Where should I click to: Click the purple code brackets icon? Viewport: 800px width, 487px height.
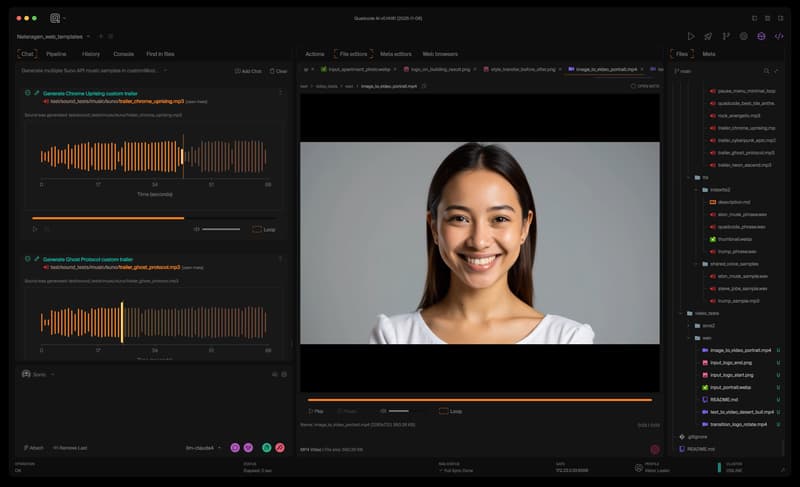pos(779,36)
